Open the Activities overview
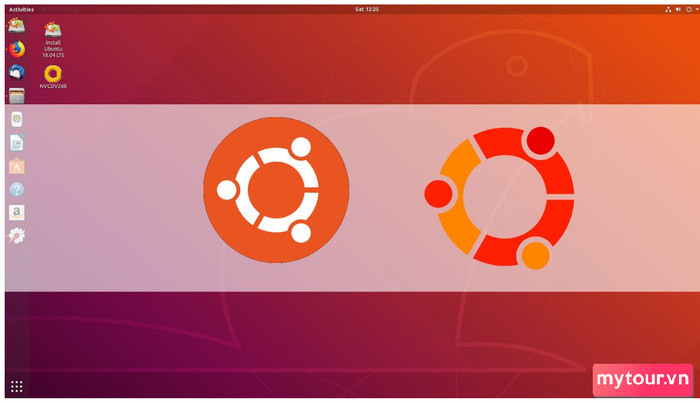This screenshot has width=700, height=405. [21, 9]
